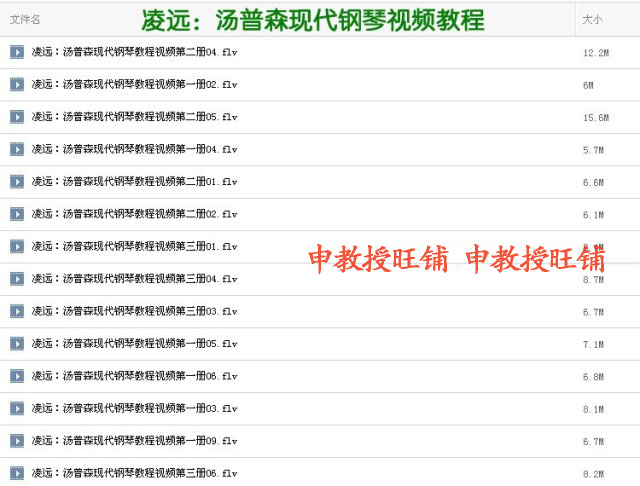Click the 6.8M size value
Viewport: 640px width, 486px height.
pos(593,377)
